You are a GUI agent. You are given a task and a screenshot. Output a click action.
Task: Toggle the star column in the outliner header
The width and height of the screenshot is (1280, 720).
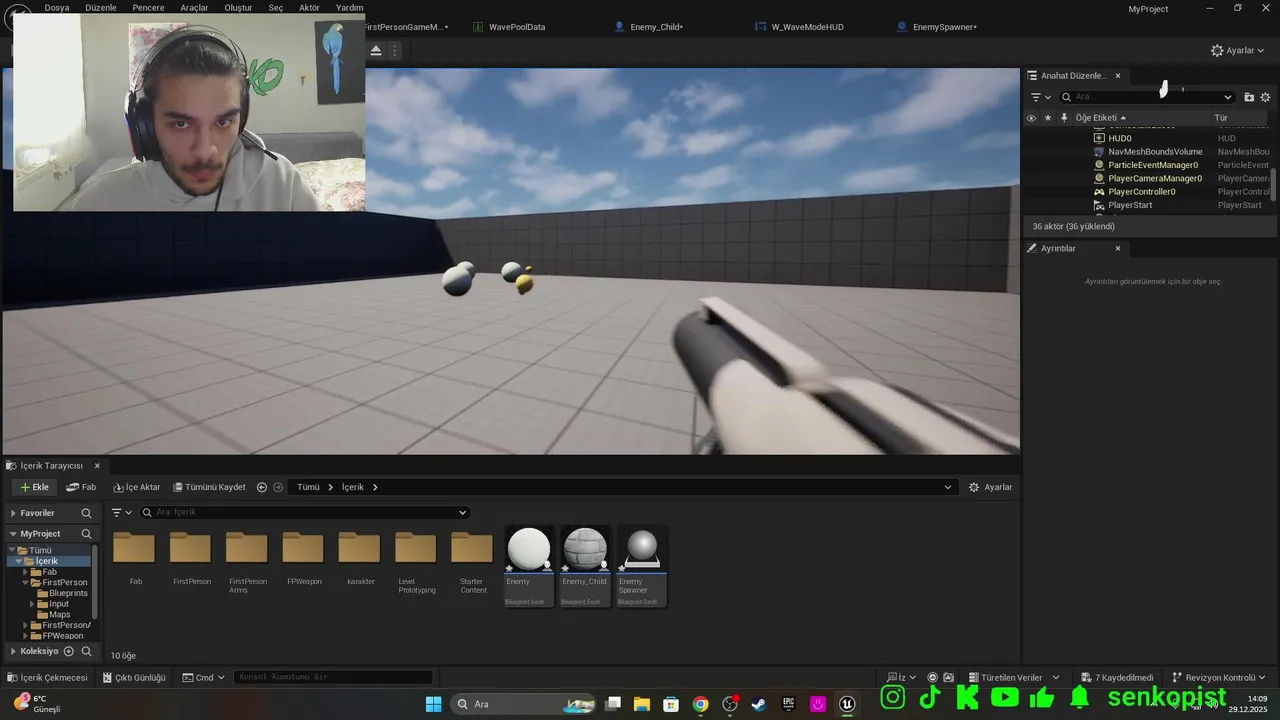[1047, 118]
